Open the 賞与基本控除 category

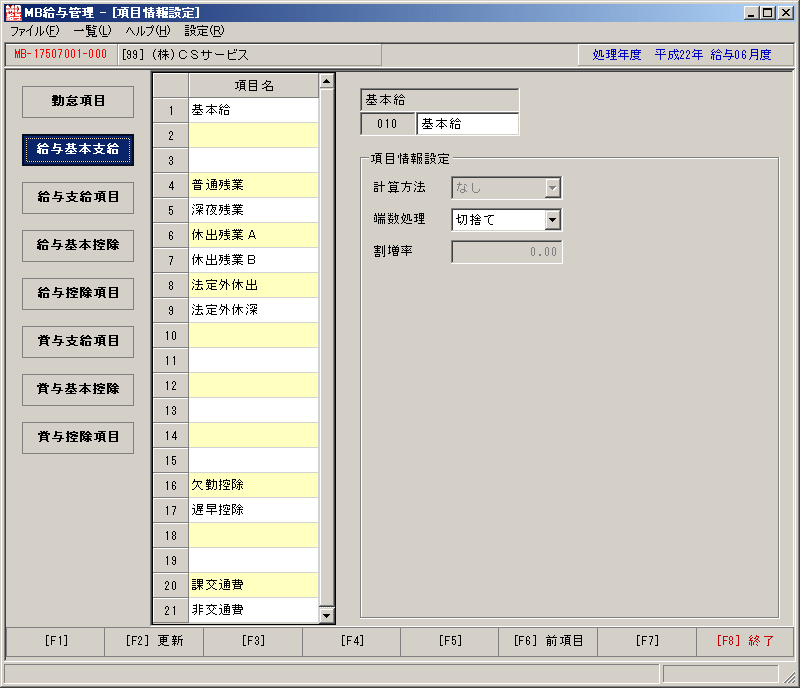coord(78,389)
